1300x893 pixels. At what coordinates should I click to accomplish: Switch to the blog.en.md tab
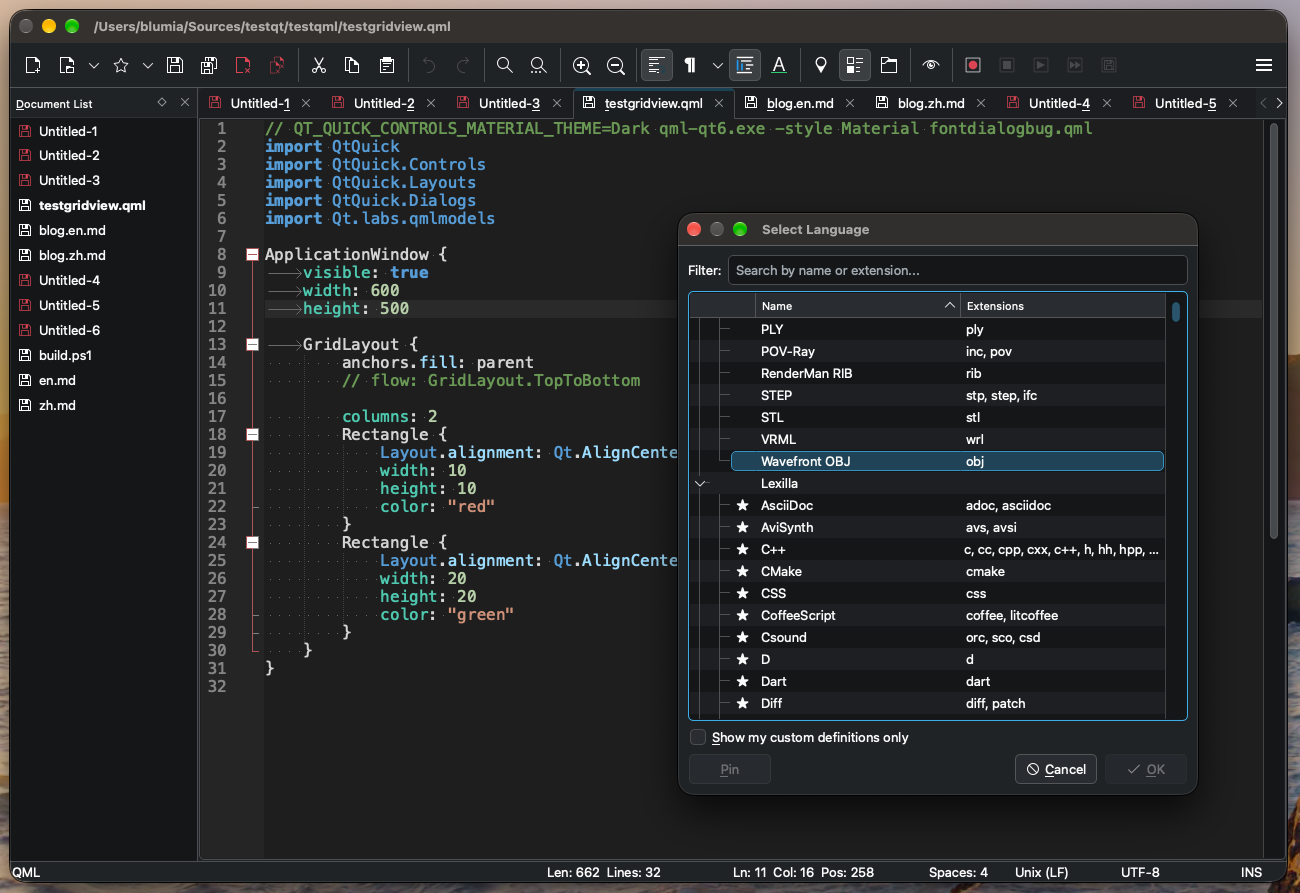(800, 103)
